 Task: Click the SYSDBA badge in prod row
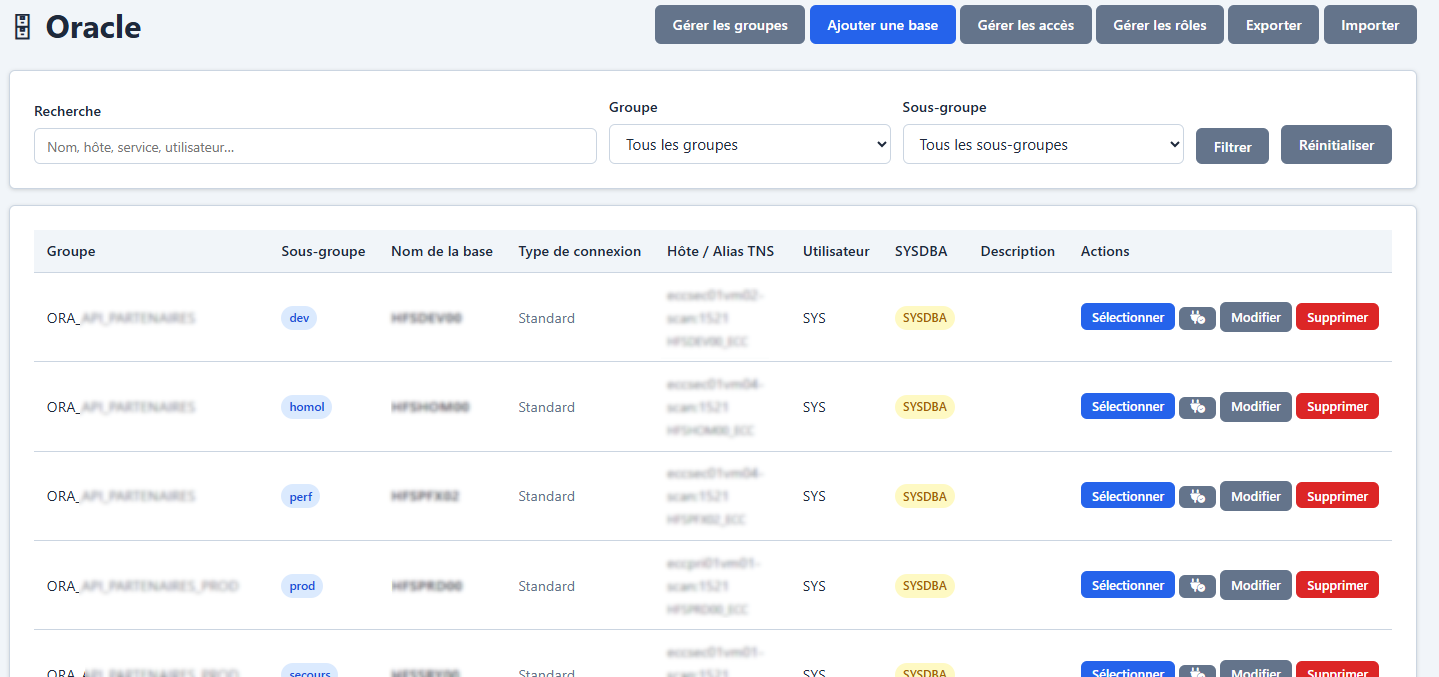925,585
